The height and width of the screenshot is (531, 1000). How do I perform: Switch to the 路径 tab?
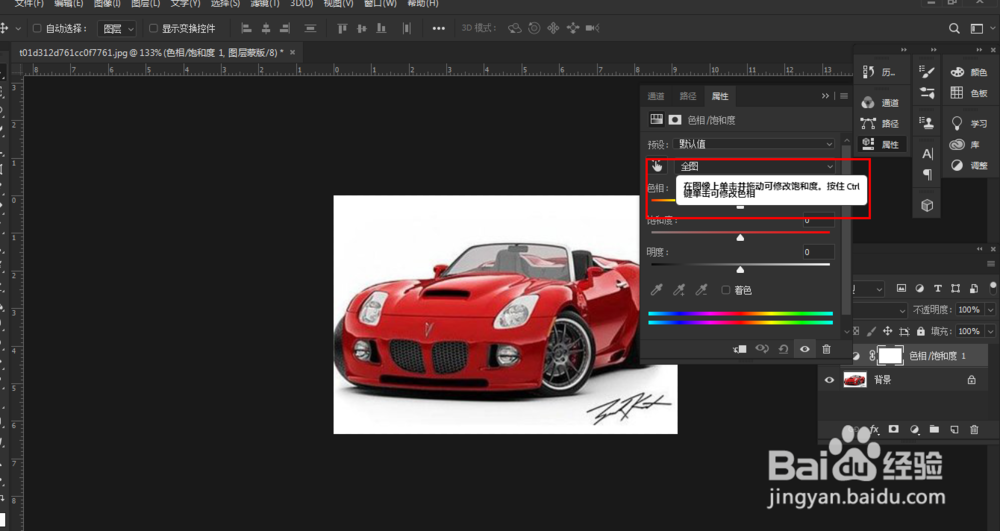(688, 96)
